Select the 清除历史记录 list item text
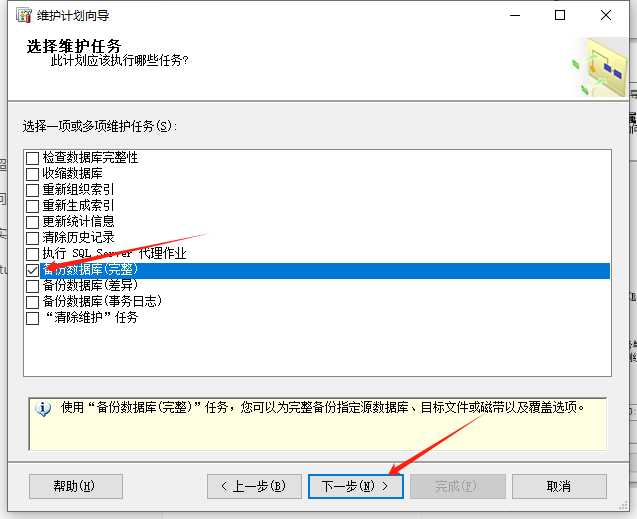This screenshot has width=637, height=519. pos(78,238)
